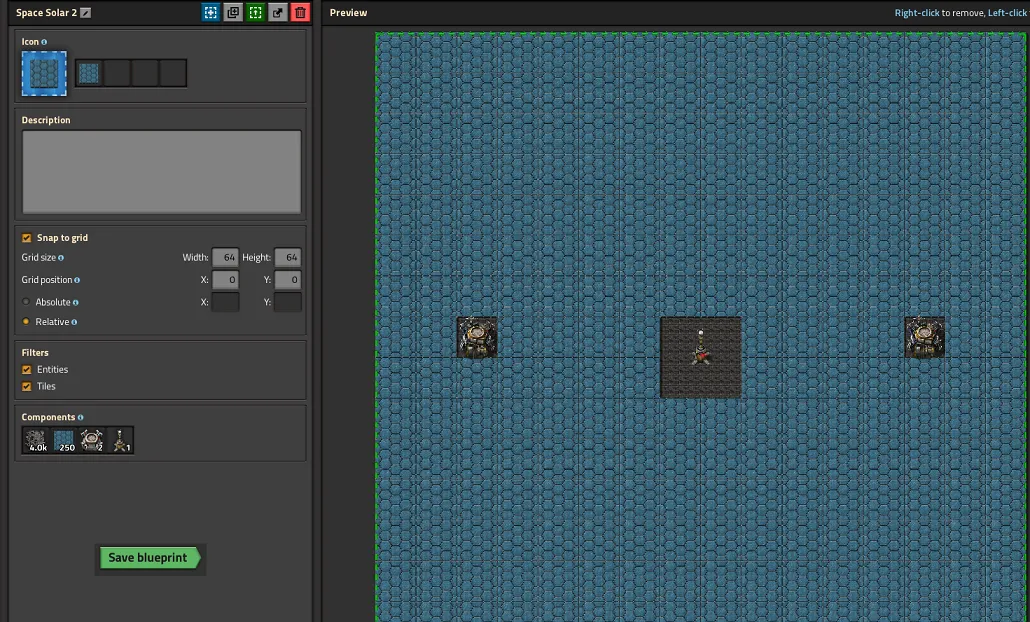Click the Grid position X field

pyautogui.click(x=225, y=280)
